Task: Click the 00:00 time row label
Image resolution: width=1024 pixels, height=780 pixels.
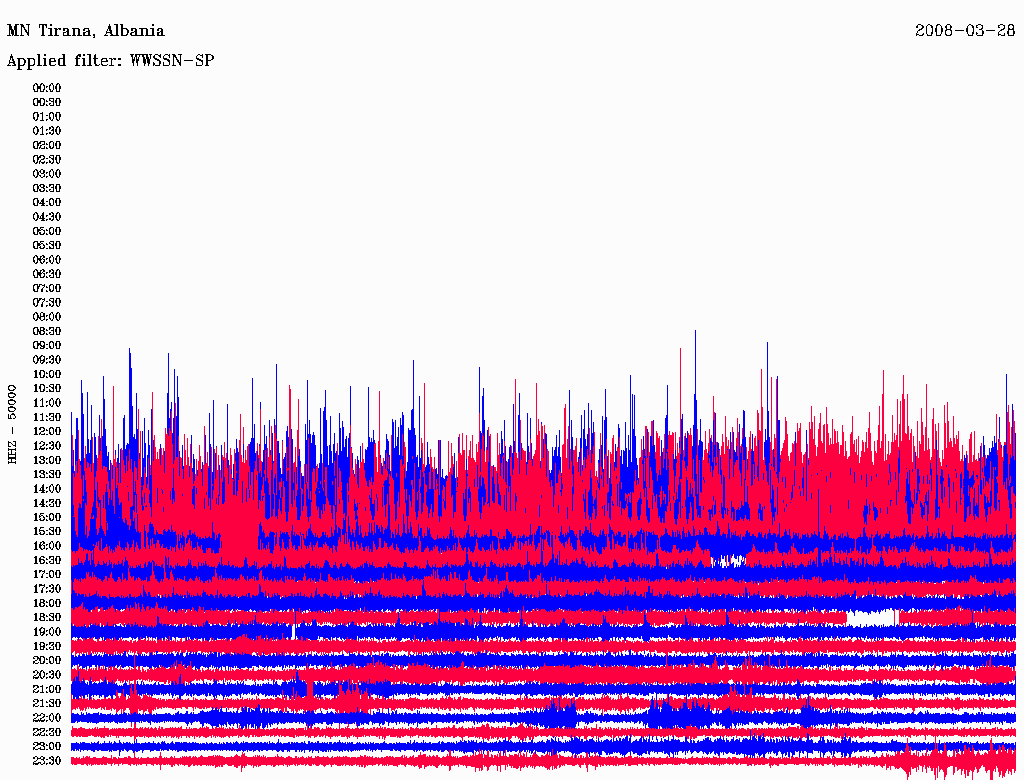Action: pyautogui.click(x=47, y=88)
